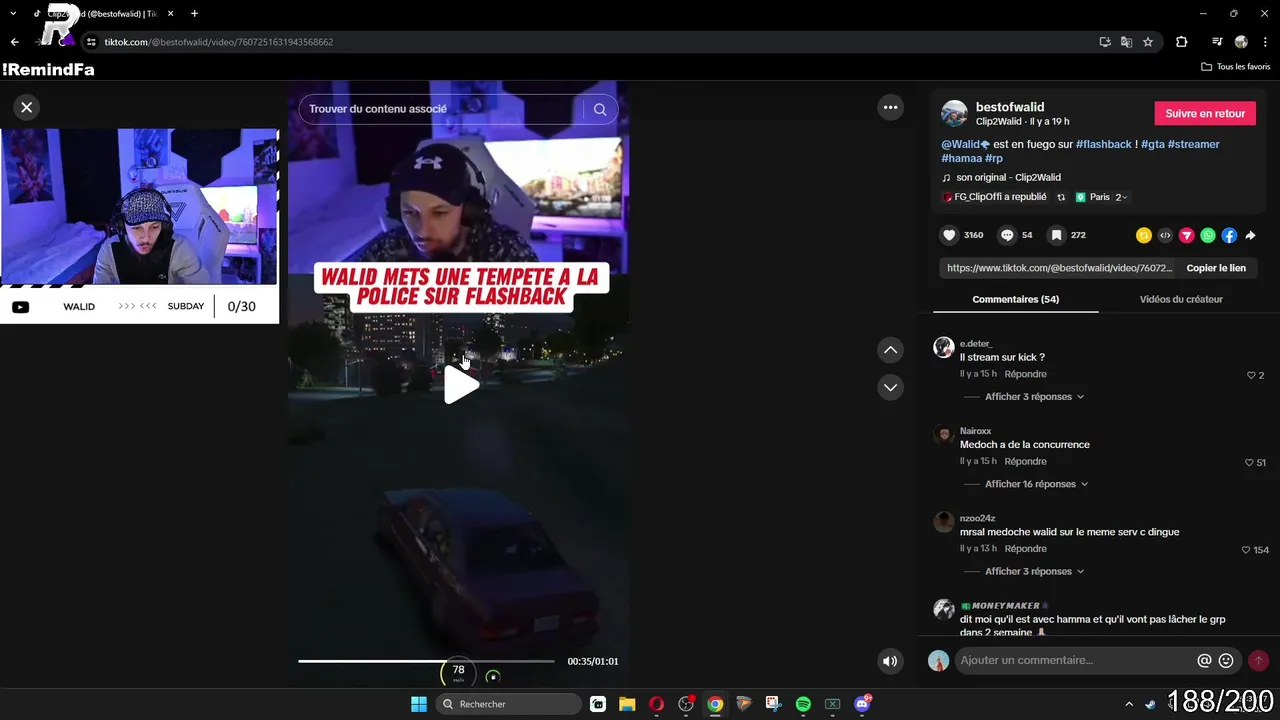Reply to the Nairoxx comment
The image size is (1280, 720).
point(1025,461)
